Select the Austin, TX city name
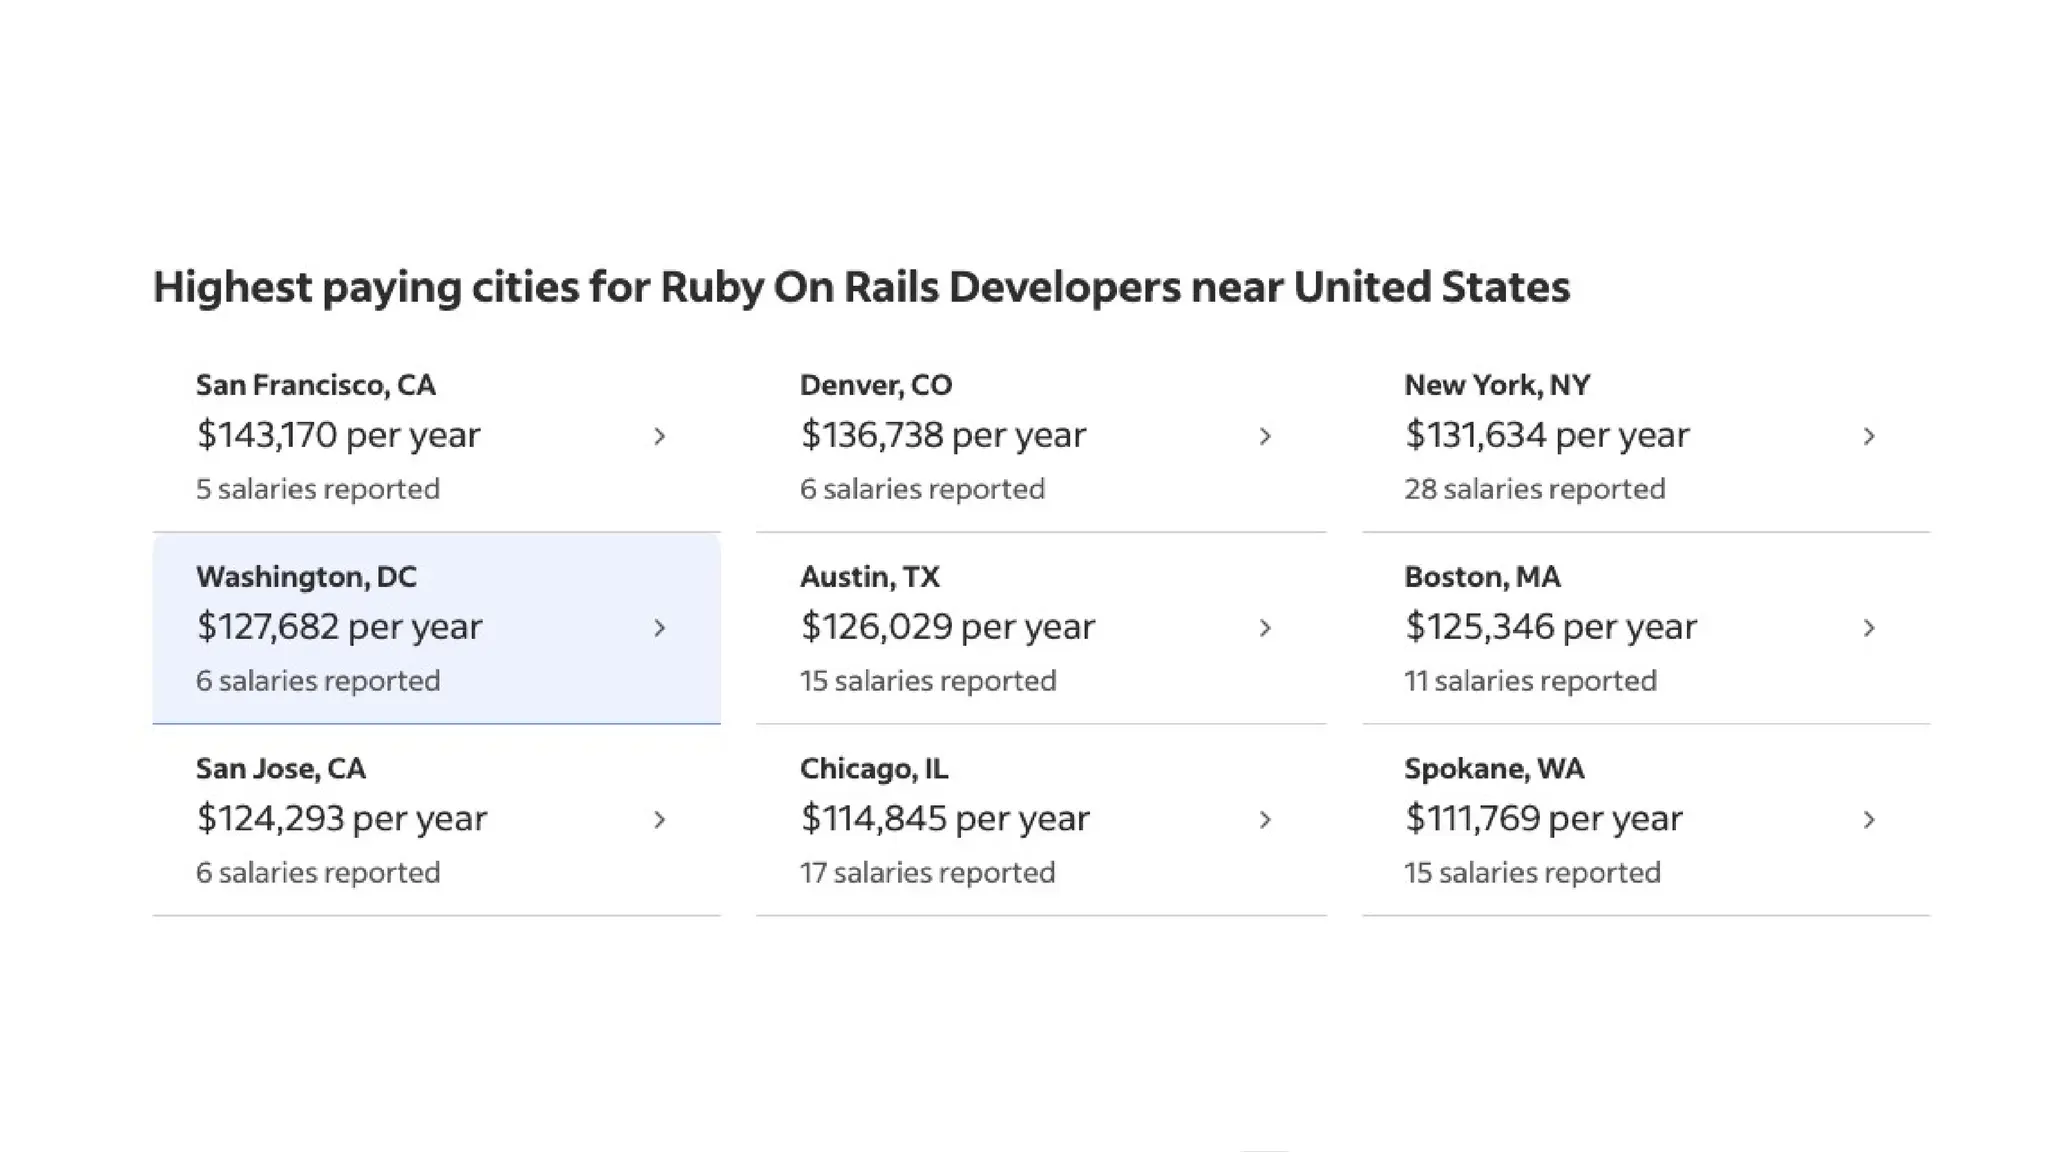 tap(869, 577)
